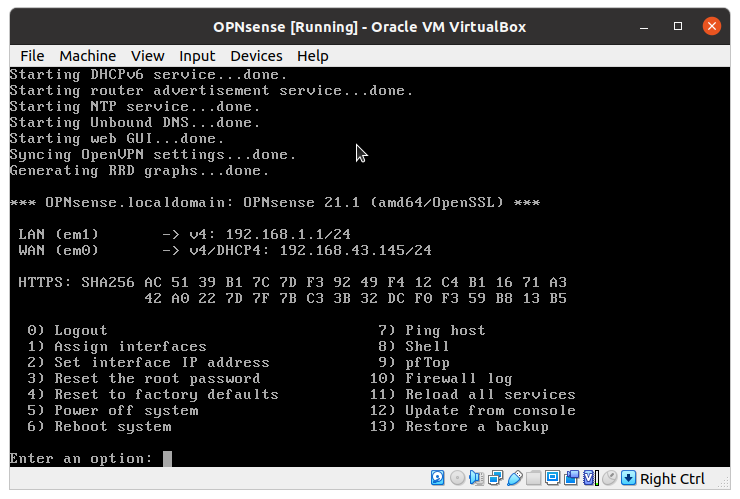The width and height of the screenshot is (740, 499).
Task: Click 'Starting web GUI...done.' line
Action: [117, 139]
